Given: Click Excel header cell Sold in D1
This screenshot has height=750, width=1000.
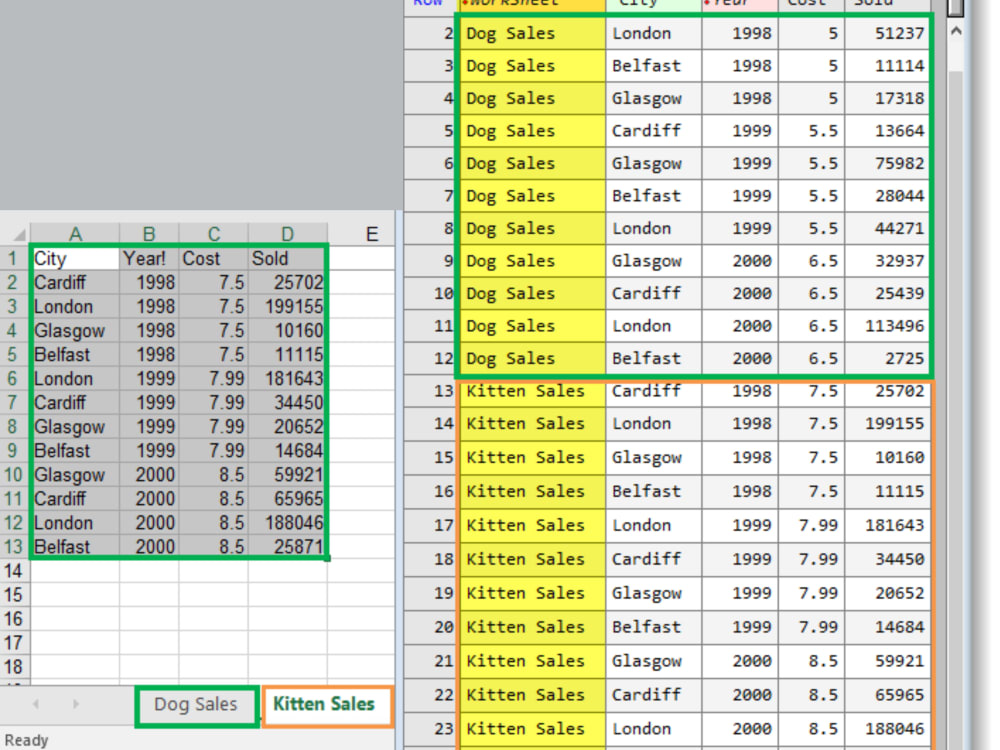Looking at the screenshot, I should 288,258.
